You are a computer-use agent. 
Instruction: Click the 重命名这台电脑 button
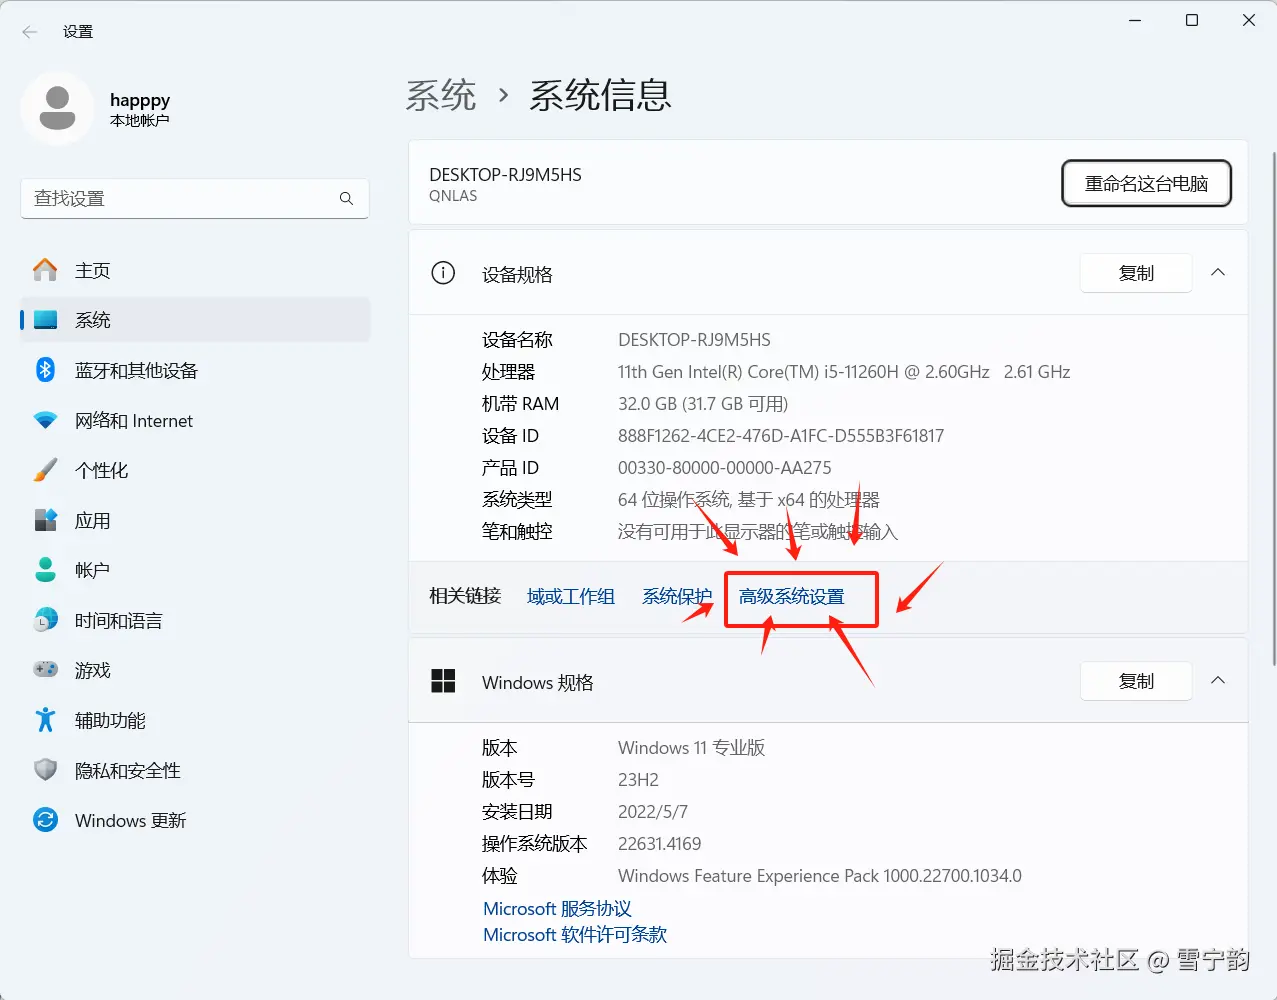(1146, 184)
